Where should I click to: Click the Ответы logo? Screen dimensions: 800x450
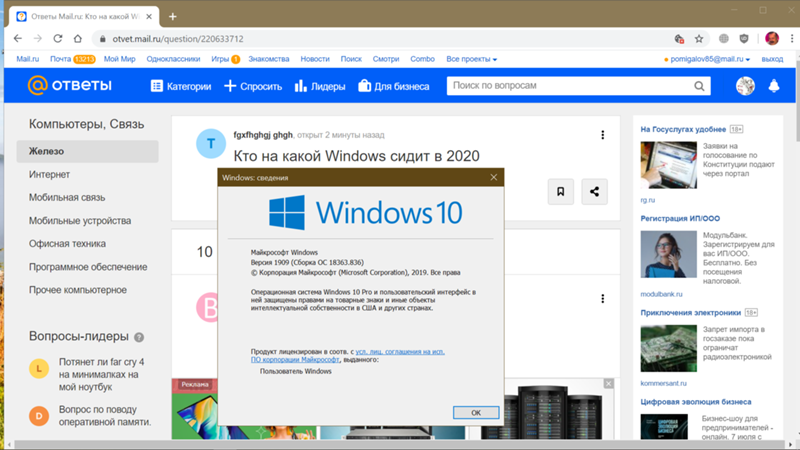[70, 85]
